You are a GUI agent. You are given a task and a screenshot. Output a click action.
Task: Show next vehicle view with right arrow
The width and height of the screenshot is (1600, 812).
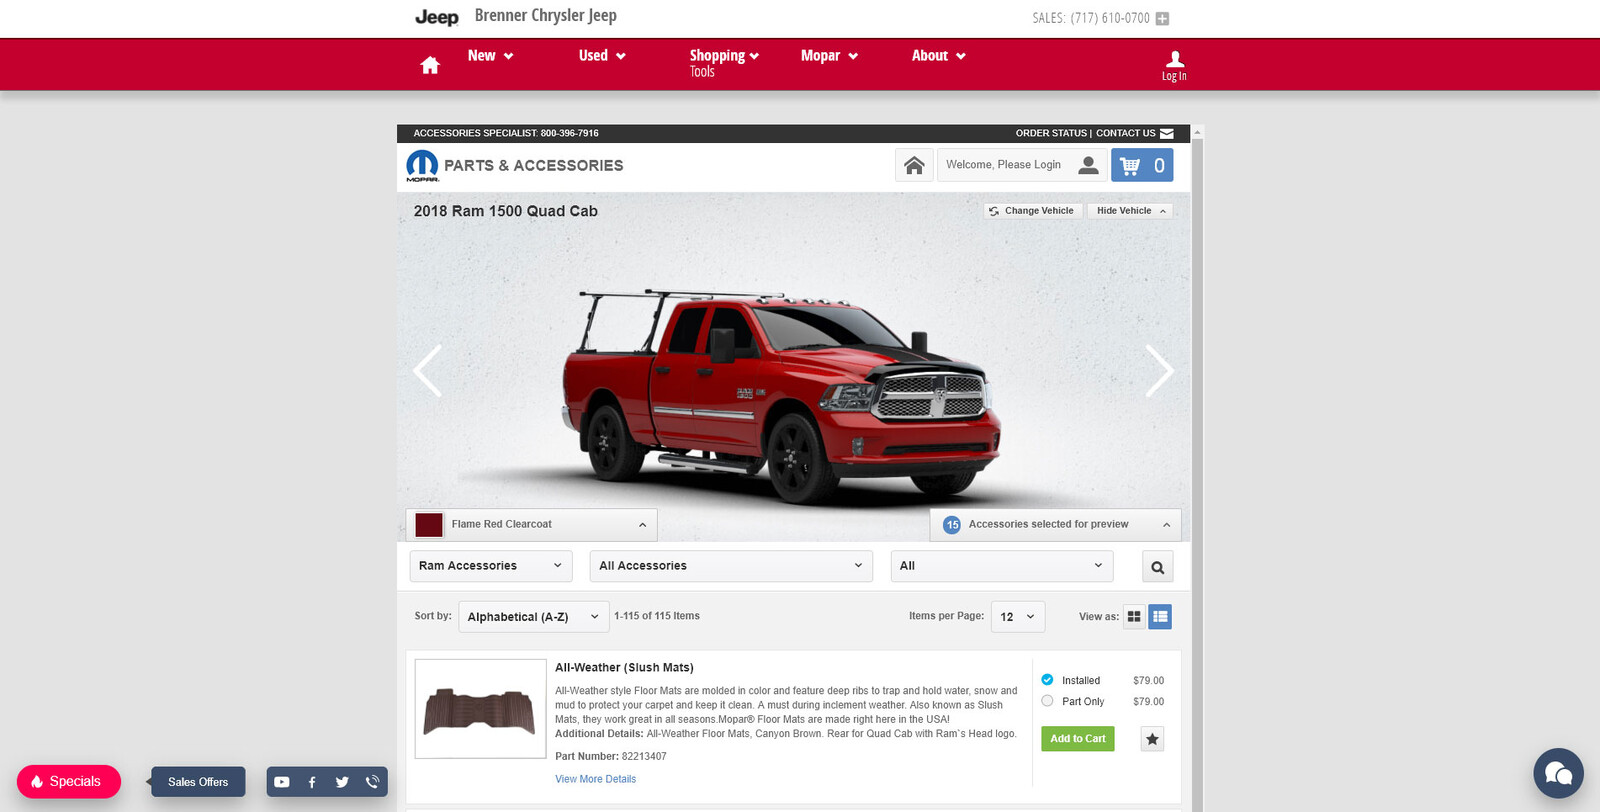[1159, 371]
